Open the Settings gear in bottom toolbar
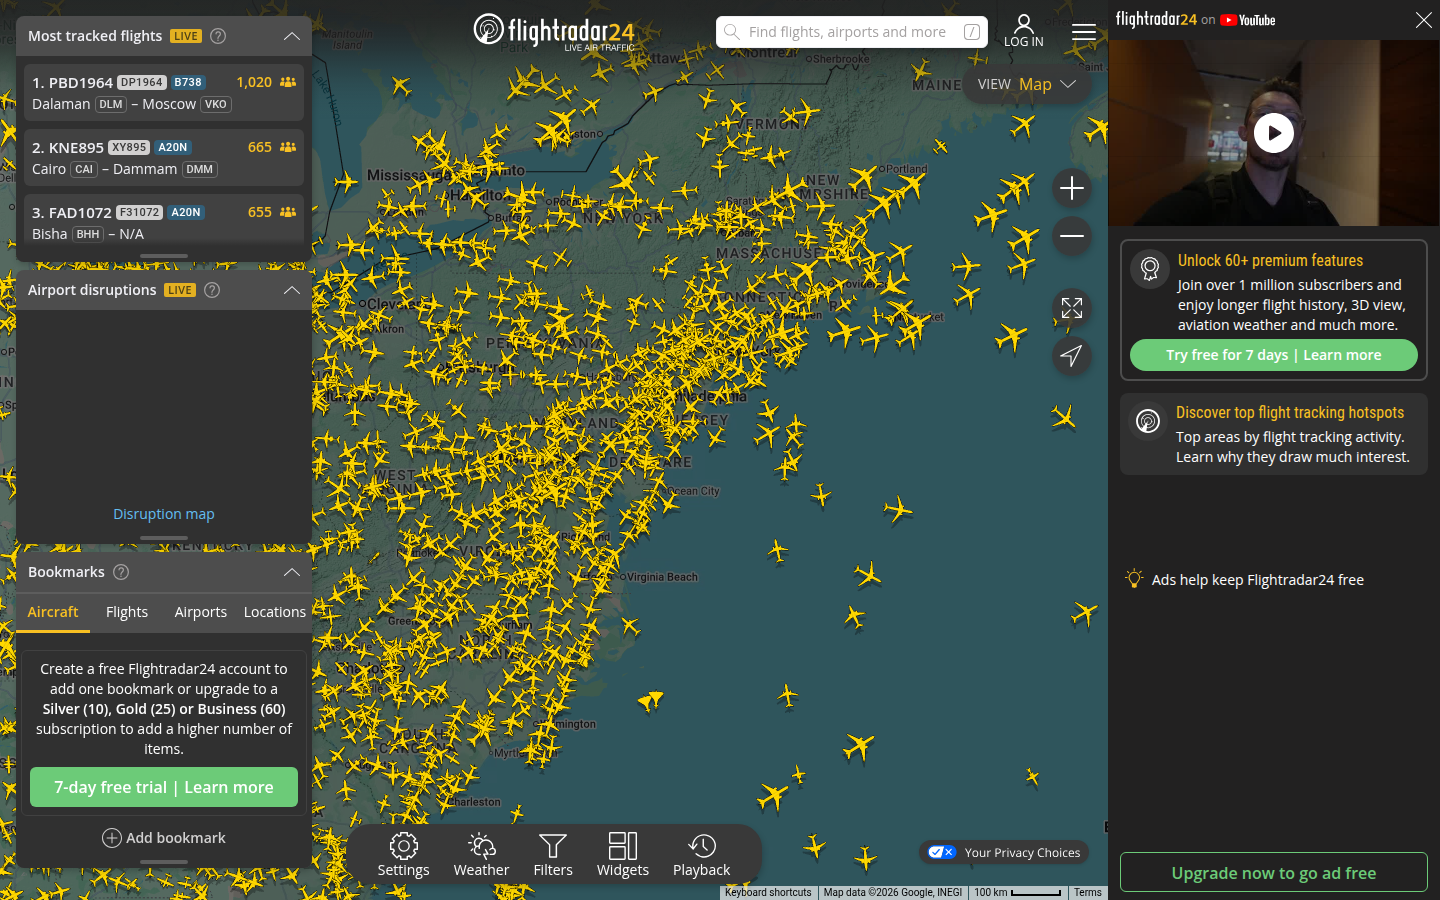Viewport: 1440px width, 900px height. point(403,855)
